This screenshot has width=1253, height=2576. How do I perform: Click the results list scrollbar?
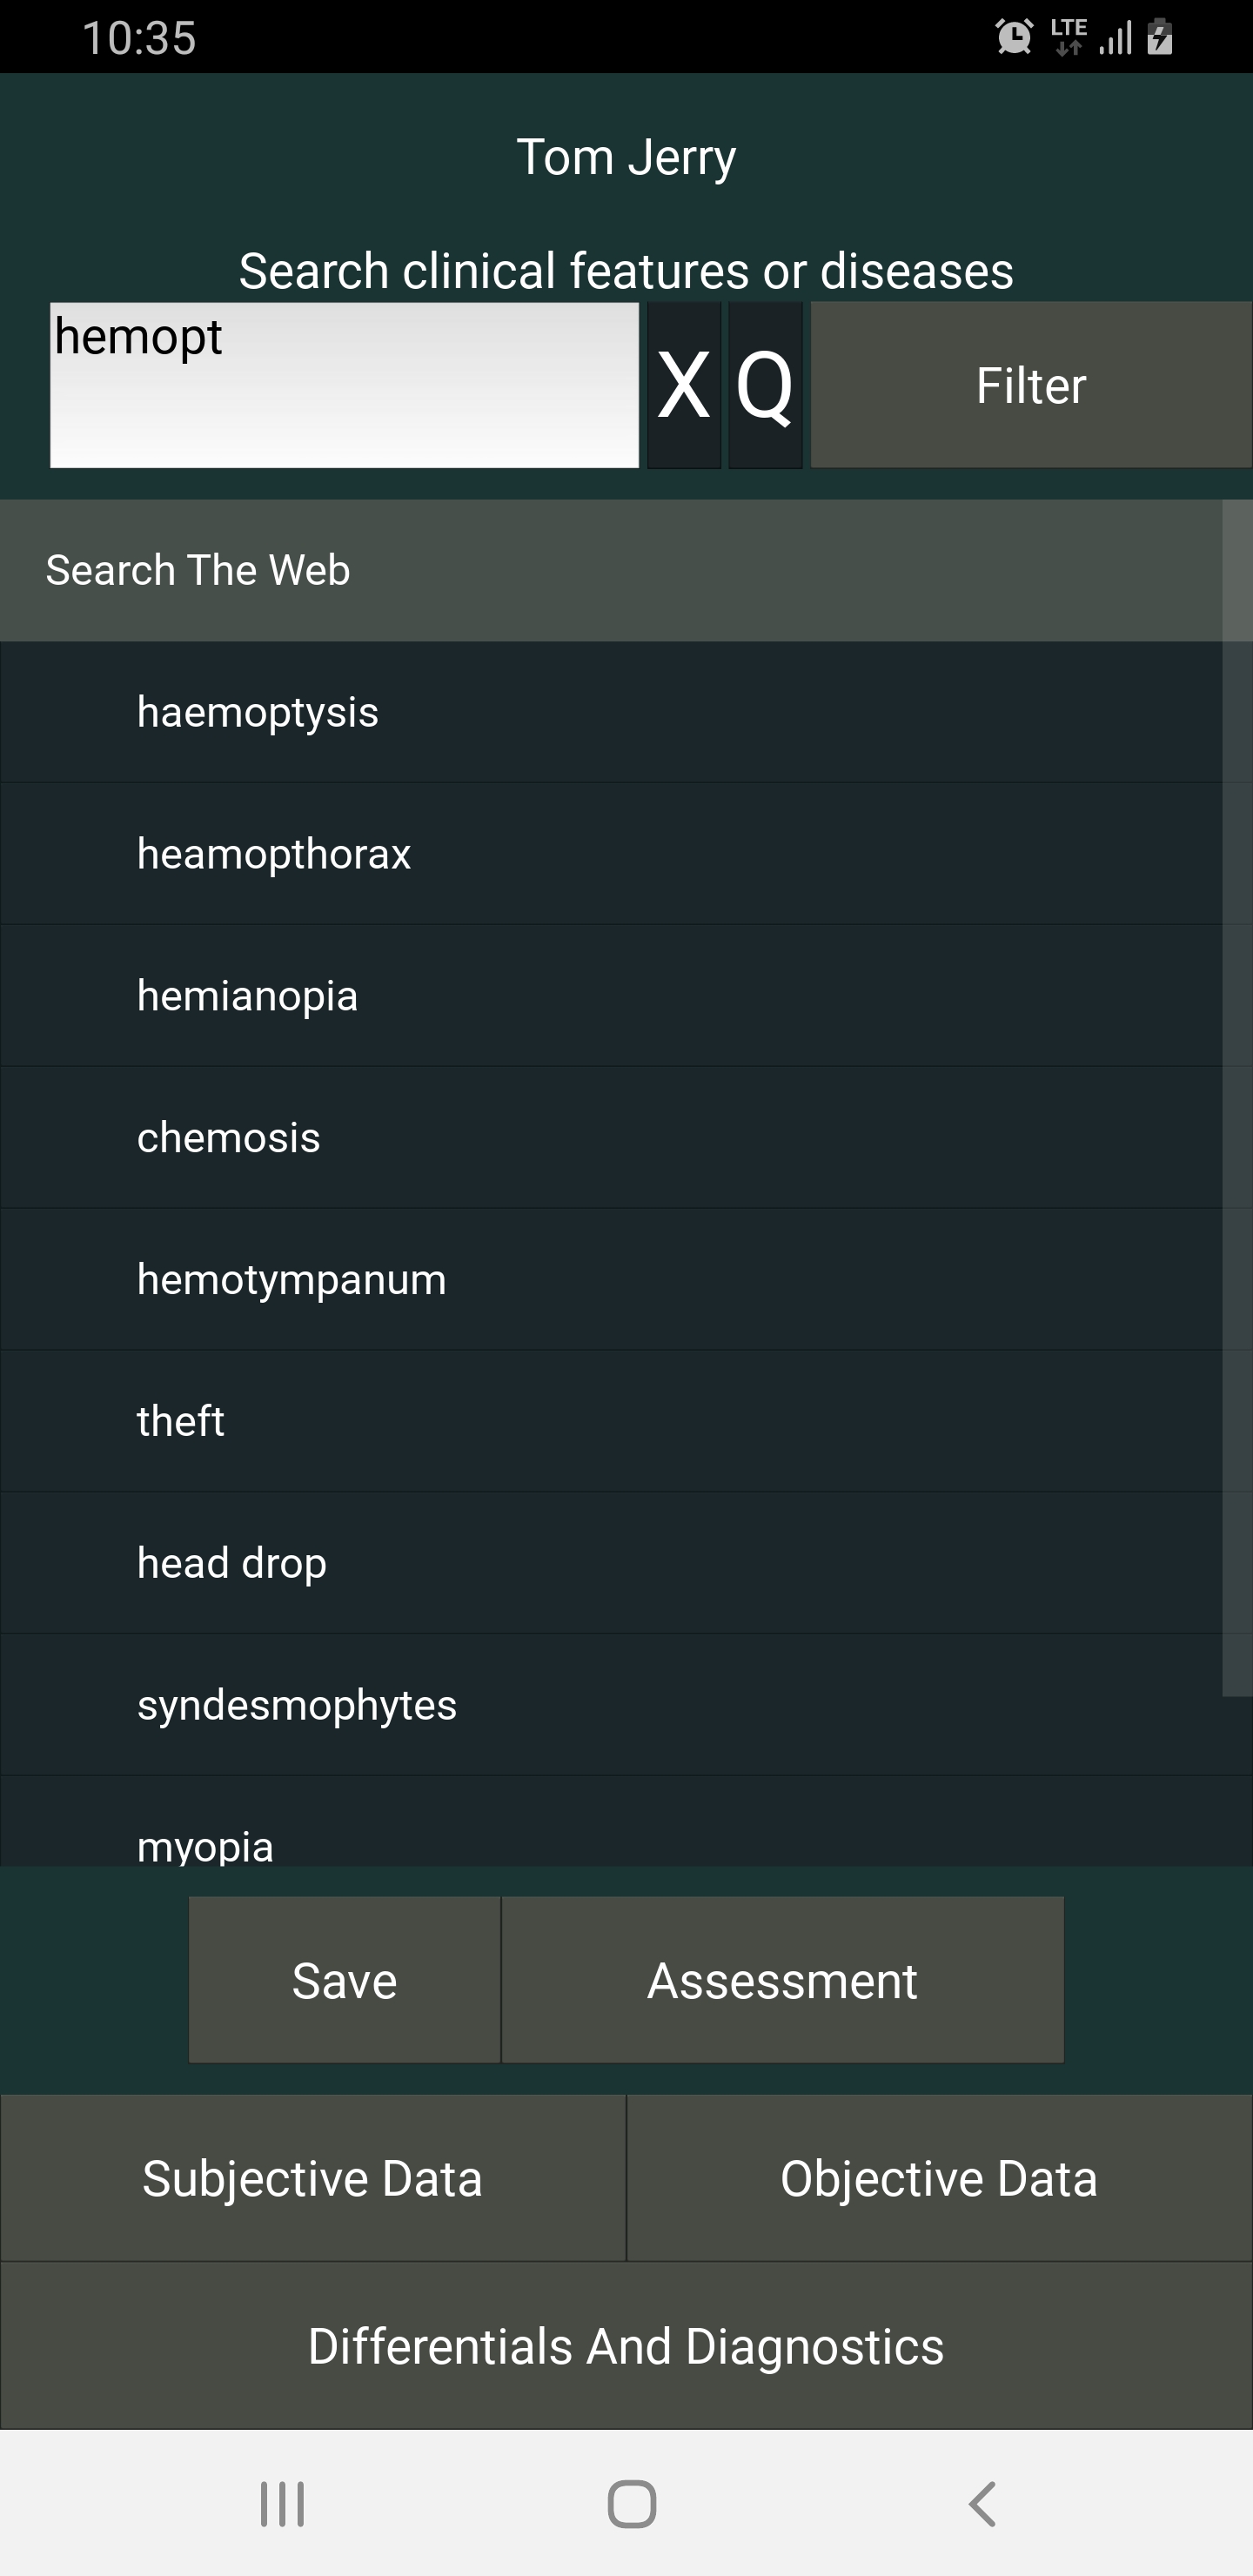pyautogui.click(x=1237, y=1100)
